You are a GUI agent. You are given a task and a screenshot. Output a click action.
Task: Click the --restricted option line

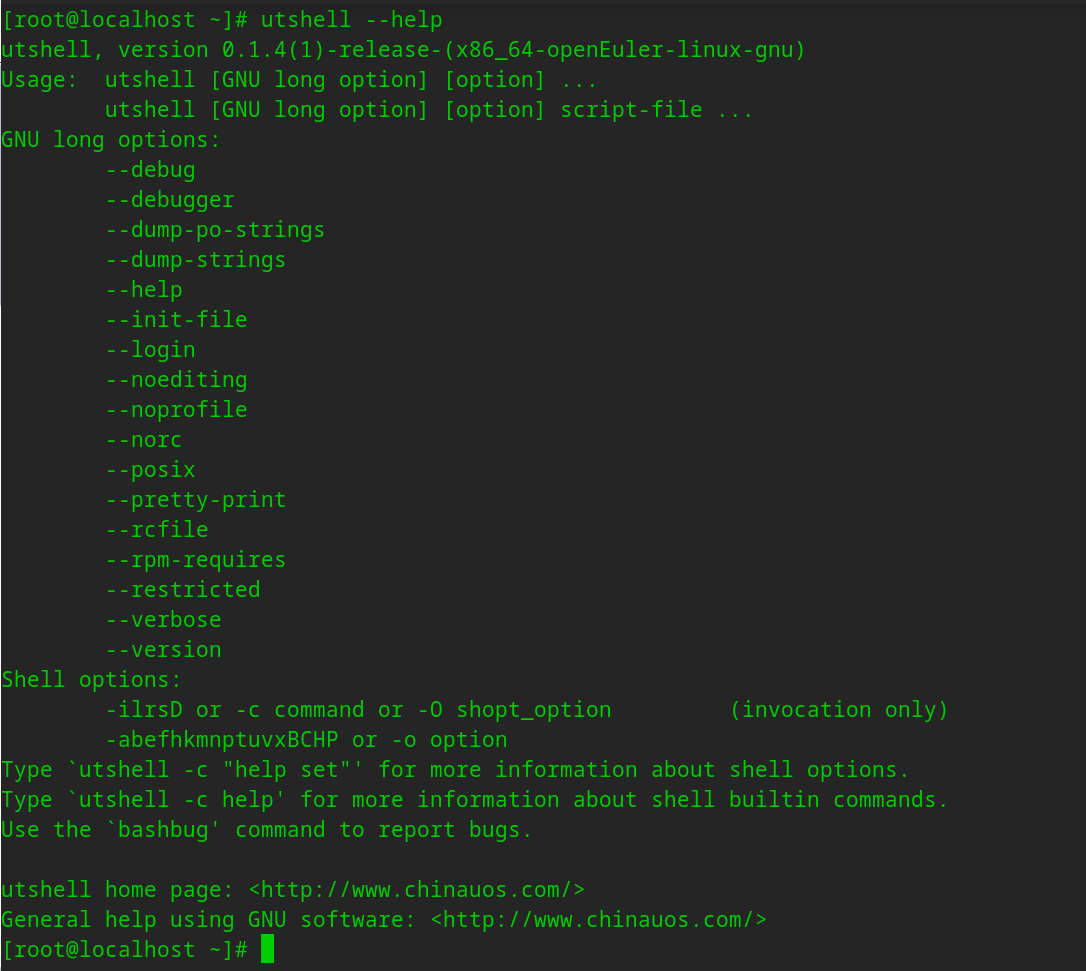coord(183,590)
